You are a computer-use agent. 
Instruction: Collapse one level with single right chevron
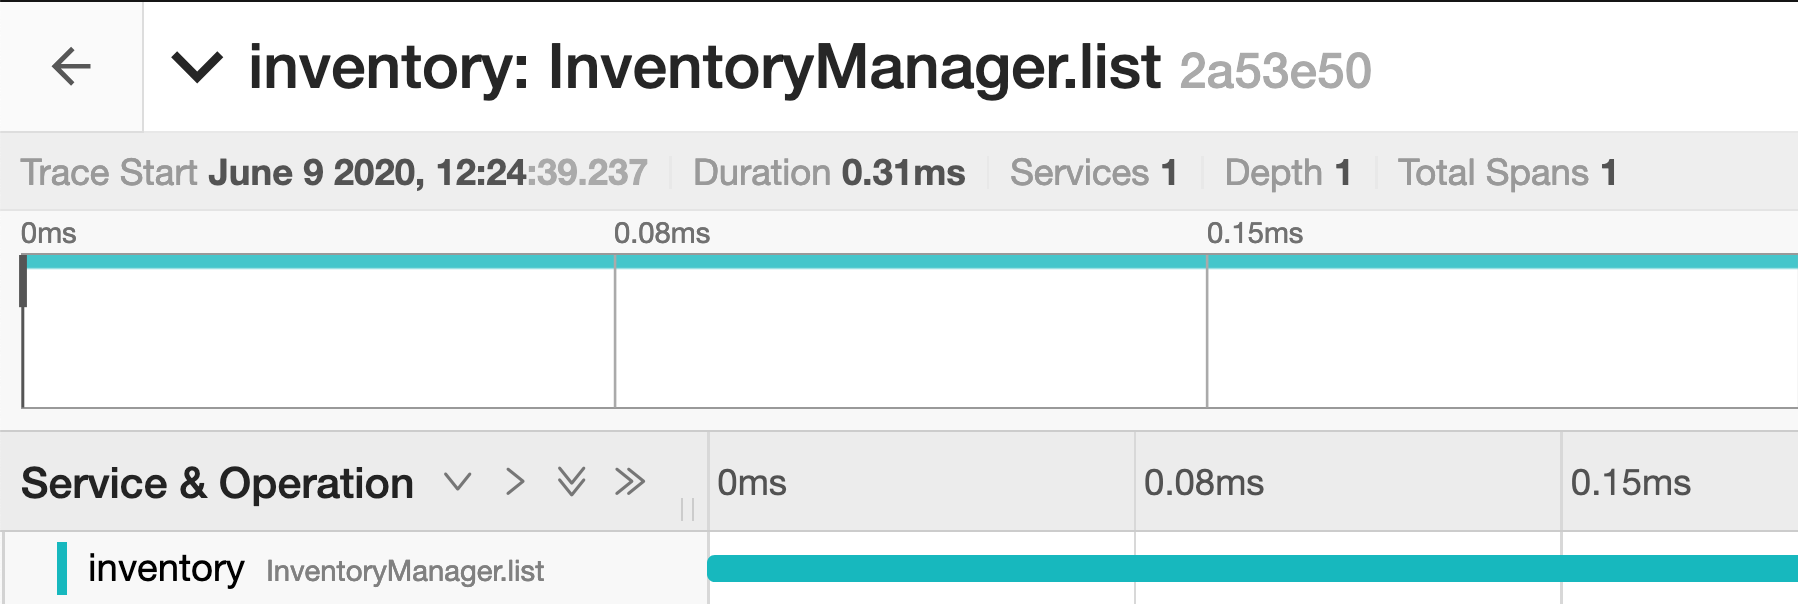[515, 482]
